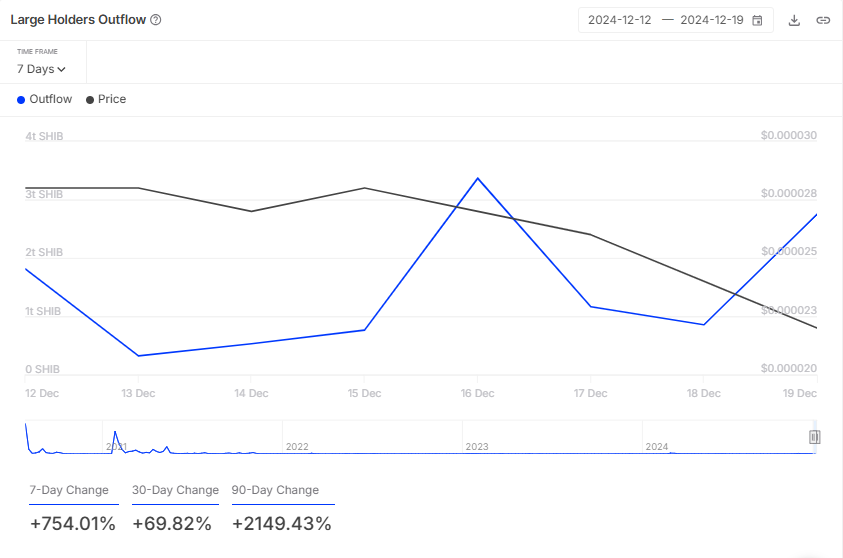Screen dimensions: 843x558
Task: Click 2023 on the mini timeline navigator
Action: [477, 446]
